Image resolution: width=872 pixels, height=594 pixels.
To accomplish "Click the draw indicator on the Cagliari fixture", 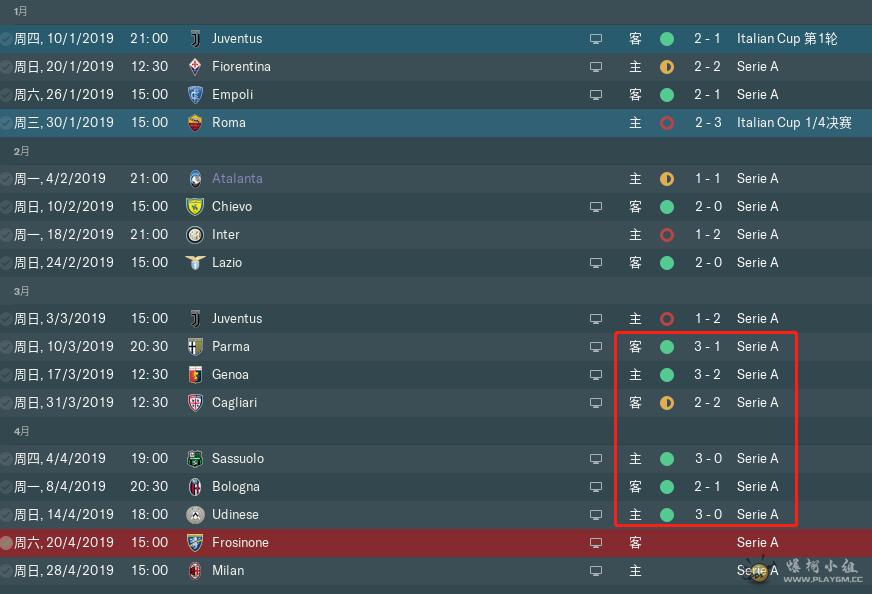I will coord(667,403).
